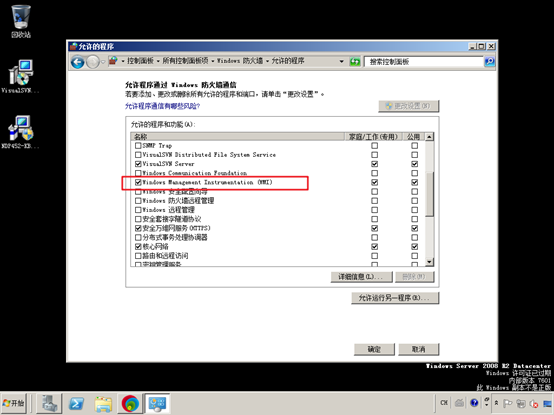This screenshot has height=415, width=554.
Task: Click the forward navigation arrow
Action: [x=93, y=62]
